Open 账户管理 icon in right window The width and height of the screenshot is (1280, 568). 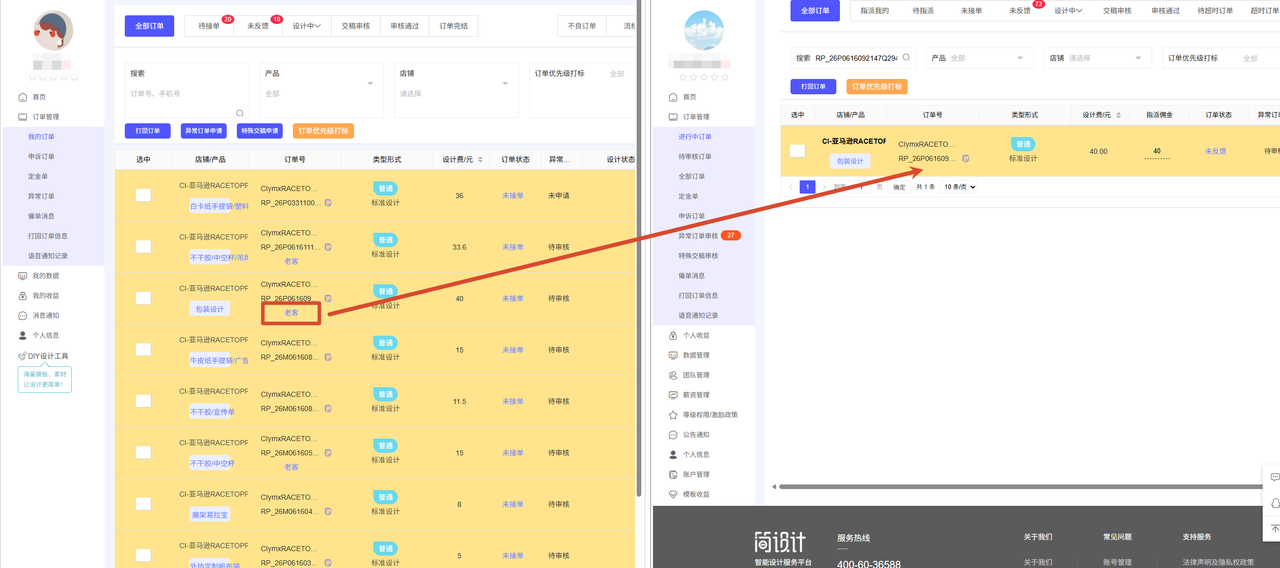tap(673, 474)
